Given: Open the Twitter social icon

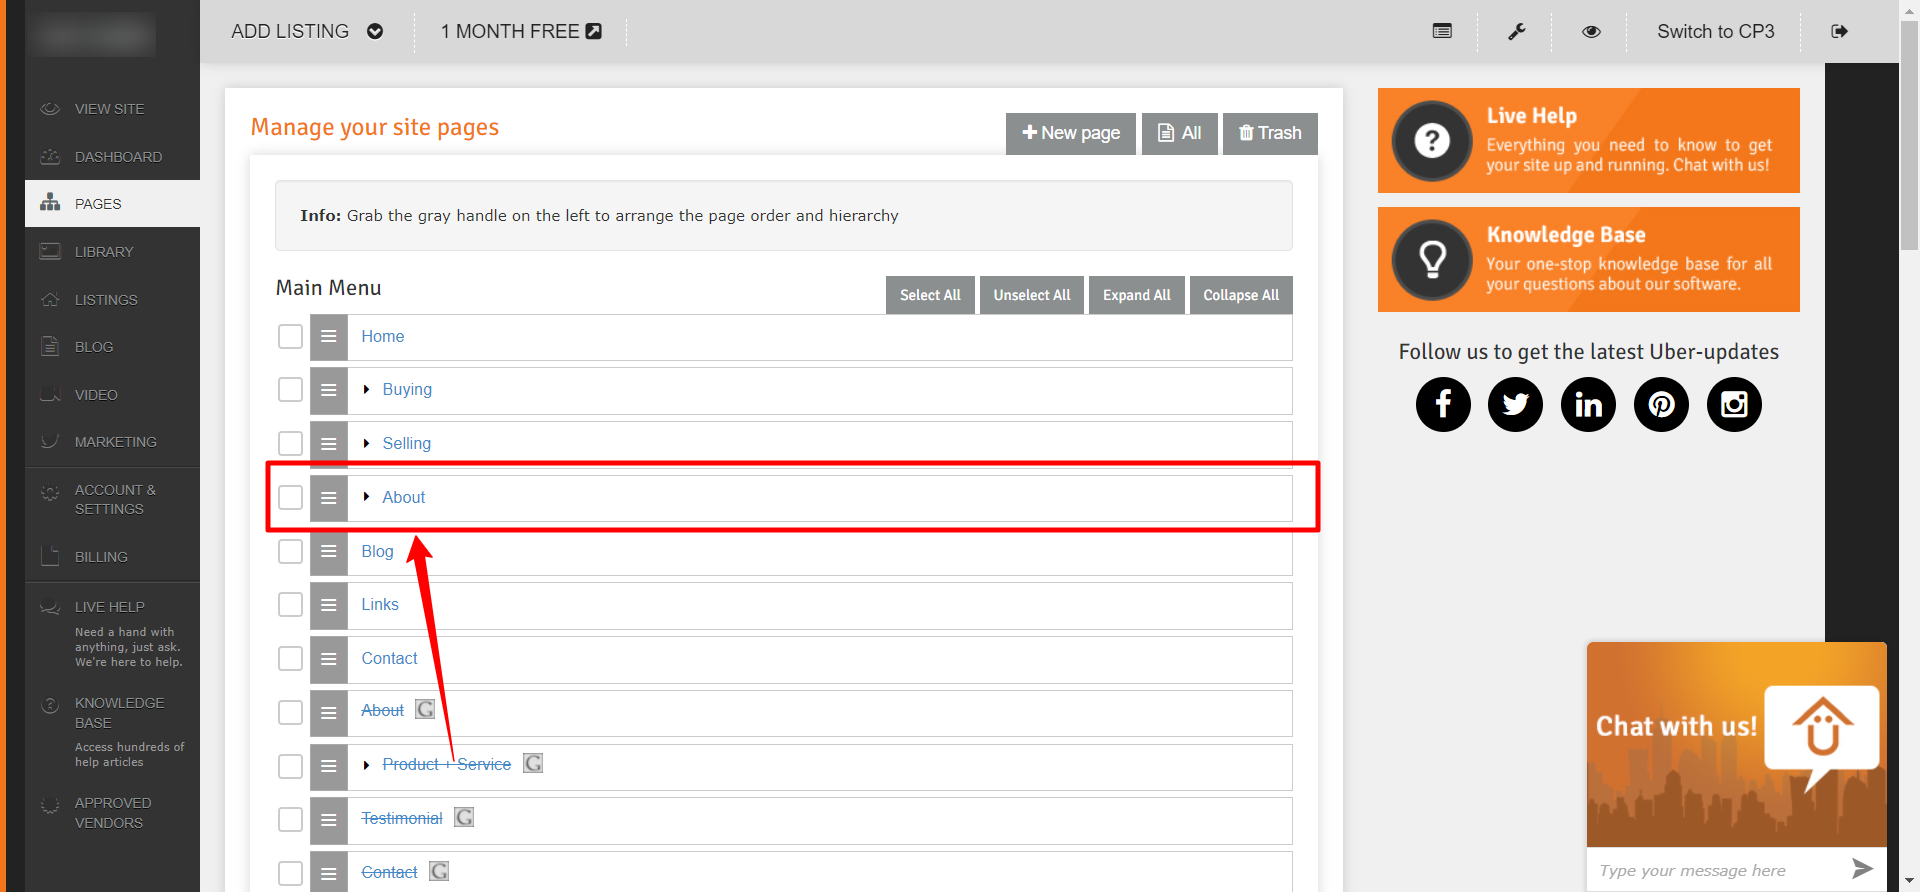Looking at the screenshot, I should click(1516, 404).
